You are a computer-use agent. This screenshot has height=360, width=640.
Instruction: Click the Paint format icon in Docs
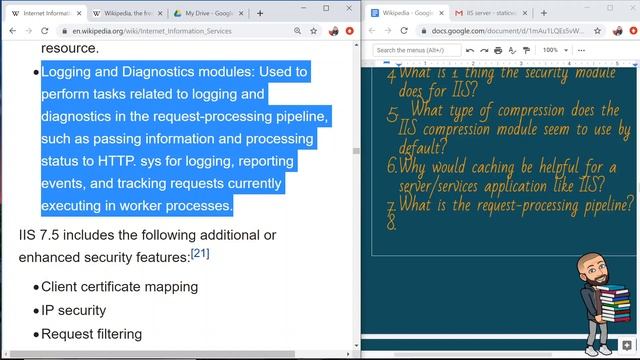(527, 51)
